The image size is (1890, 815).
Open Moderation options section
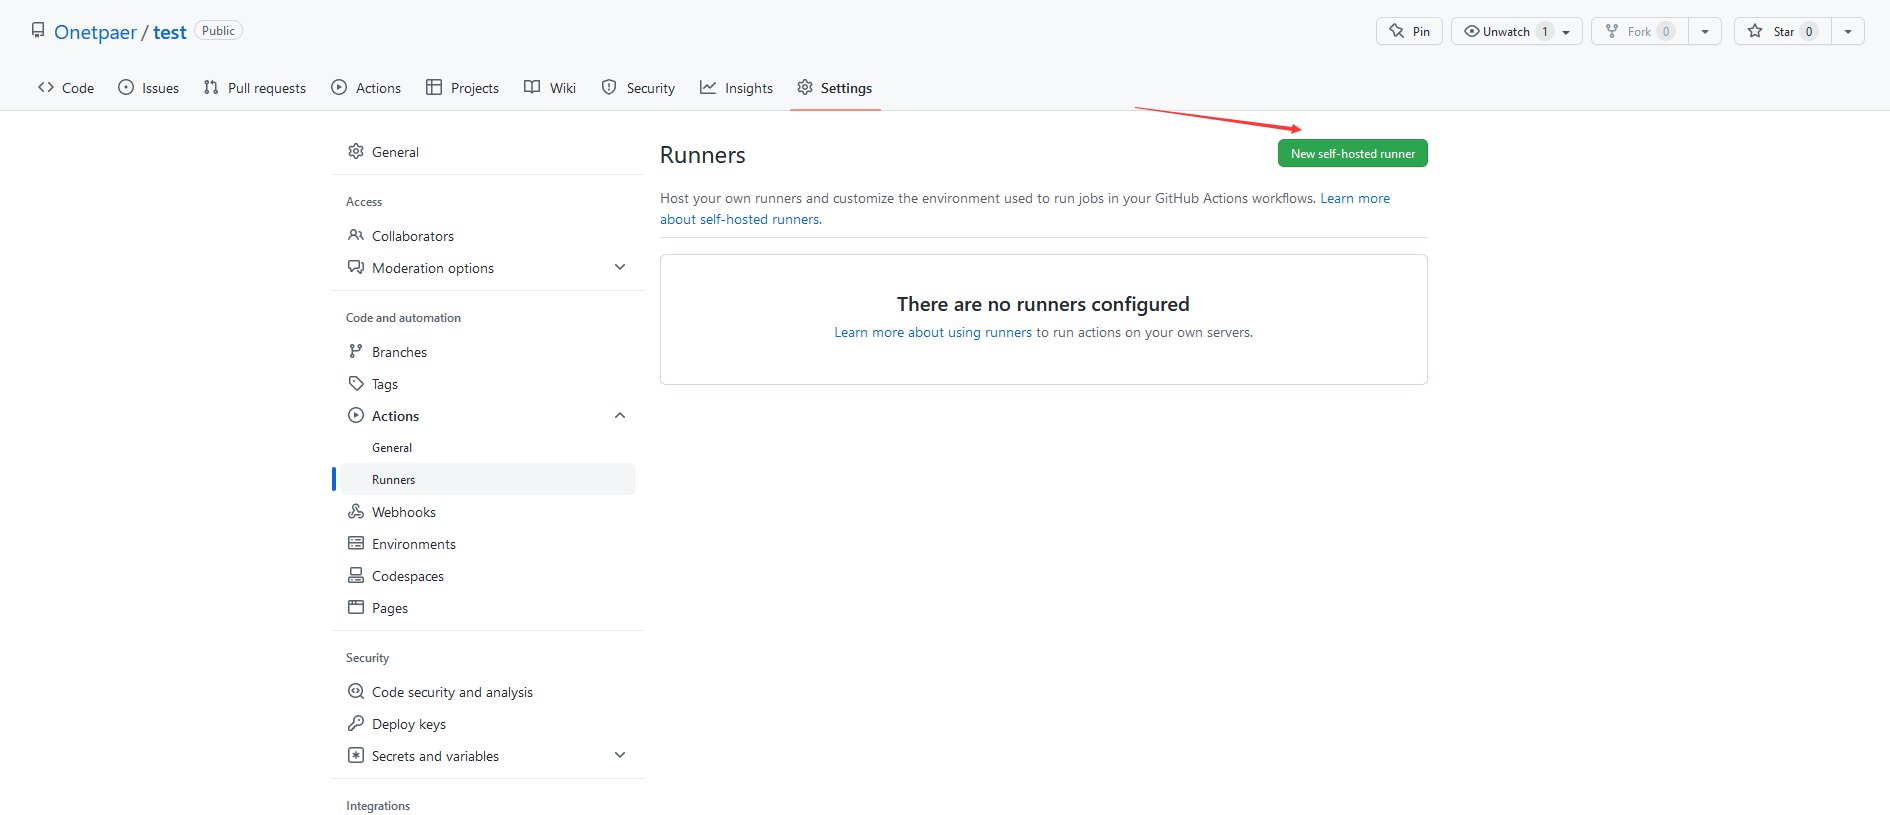488,268
